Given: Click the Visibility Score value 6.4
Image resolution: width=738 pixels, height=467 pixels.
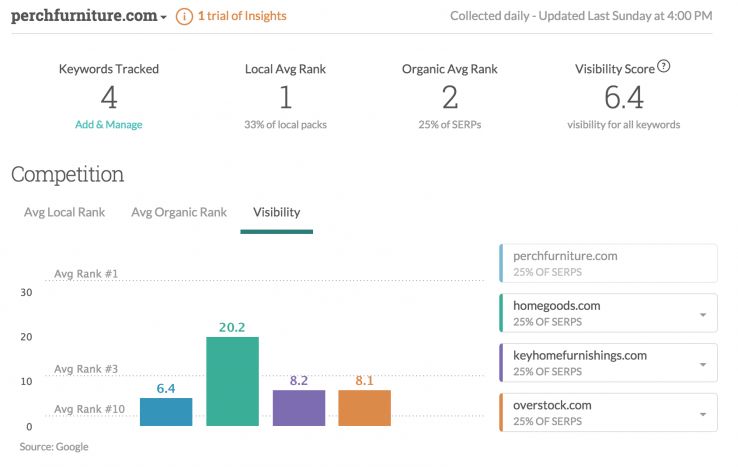Looking at the screenshot, I should (x=624, y=97).
